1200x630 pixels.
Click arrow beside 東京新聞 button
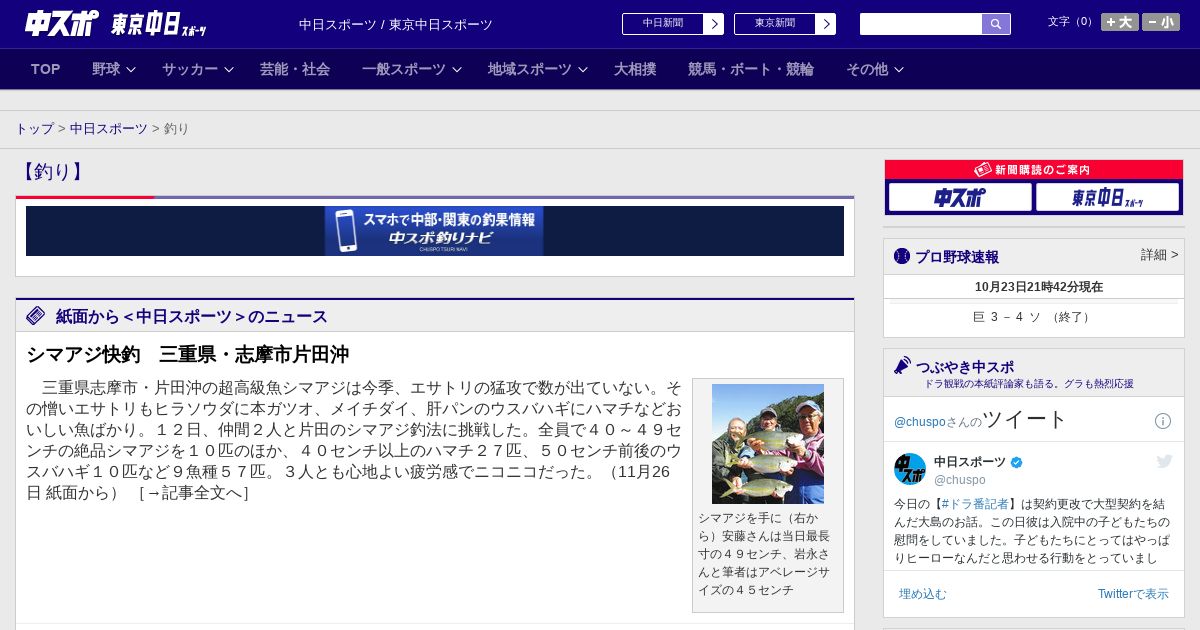click(826, 24)
